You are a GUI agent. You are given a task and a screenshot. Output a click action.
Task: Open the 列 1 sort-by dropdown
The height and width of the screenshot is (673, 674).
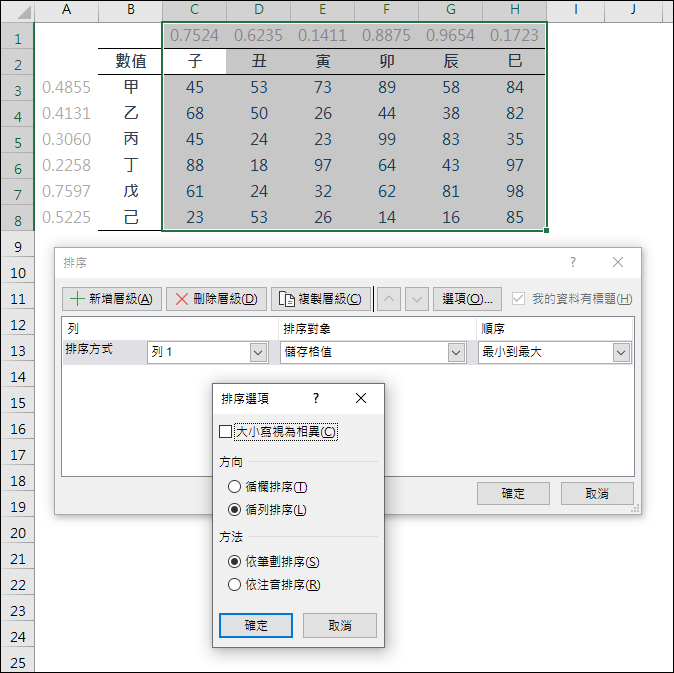click(x=258, y=352)
